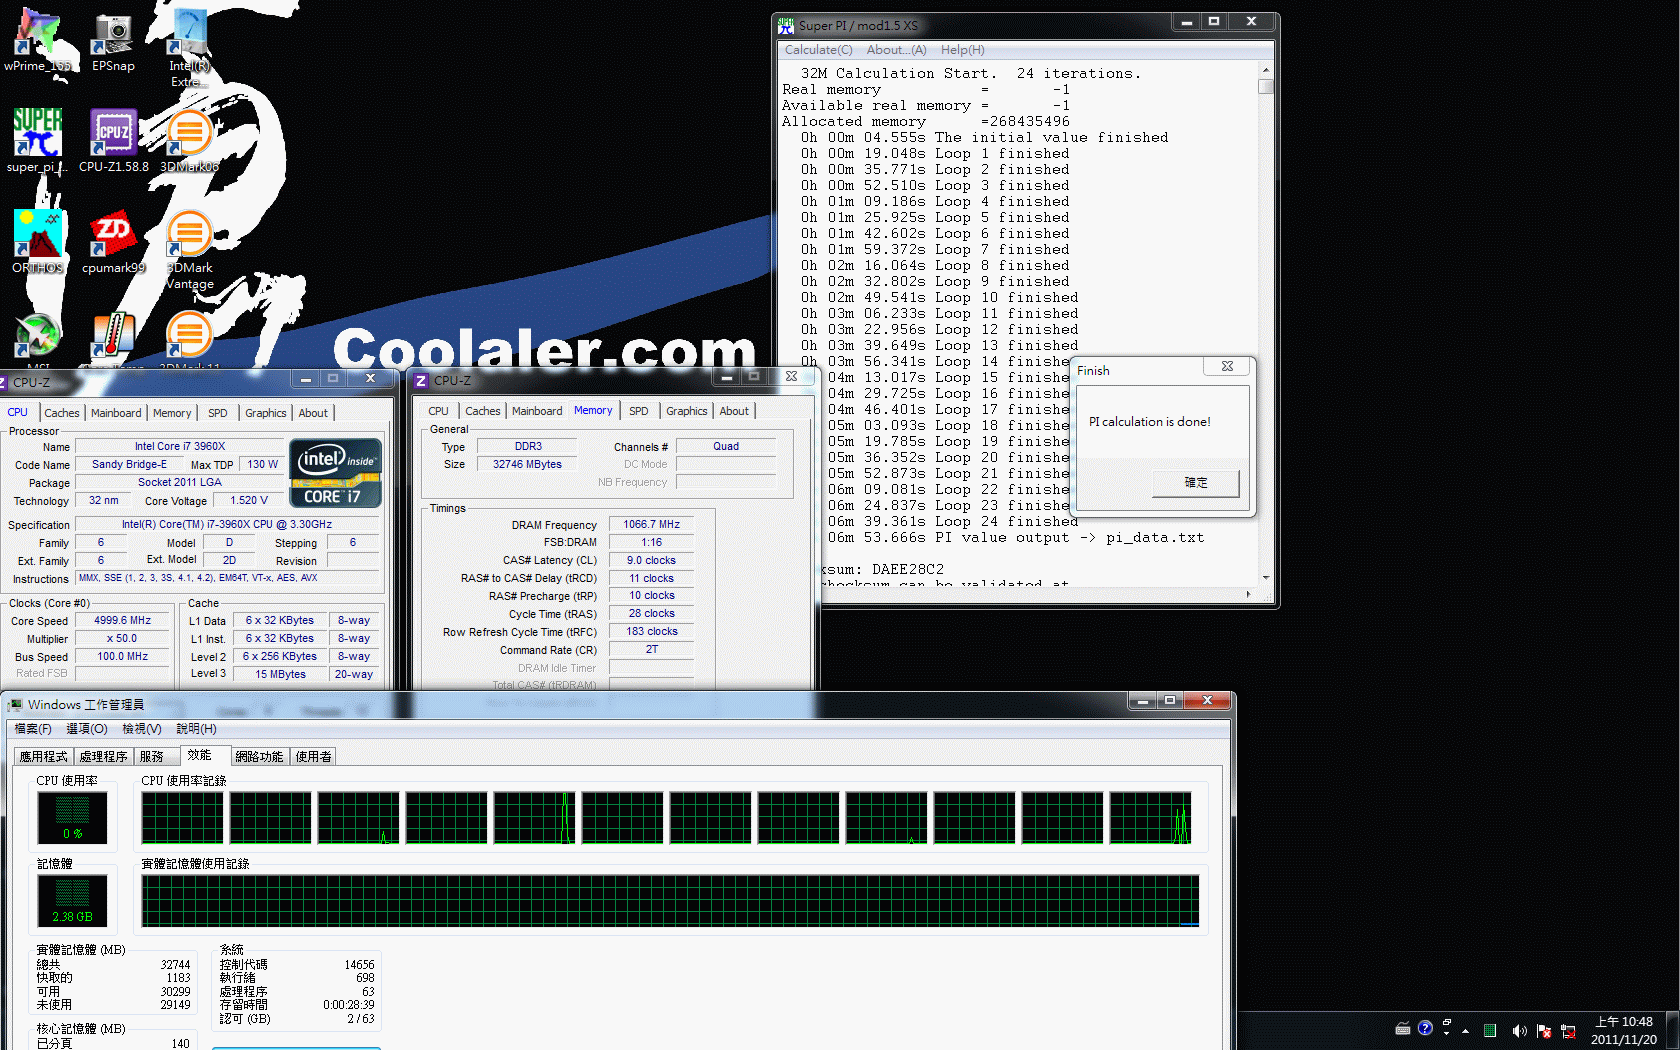Open Graphics tab in left CPU-Z window
Viewport: 1680px width, 1050px height.
(x=266, y=413)
